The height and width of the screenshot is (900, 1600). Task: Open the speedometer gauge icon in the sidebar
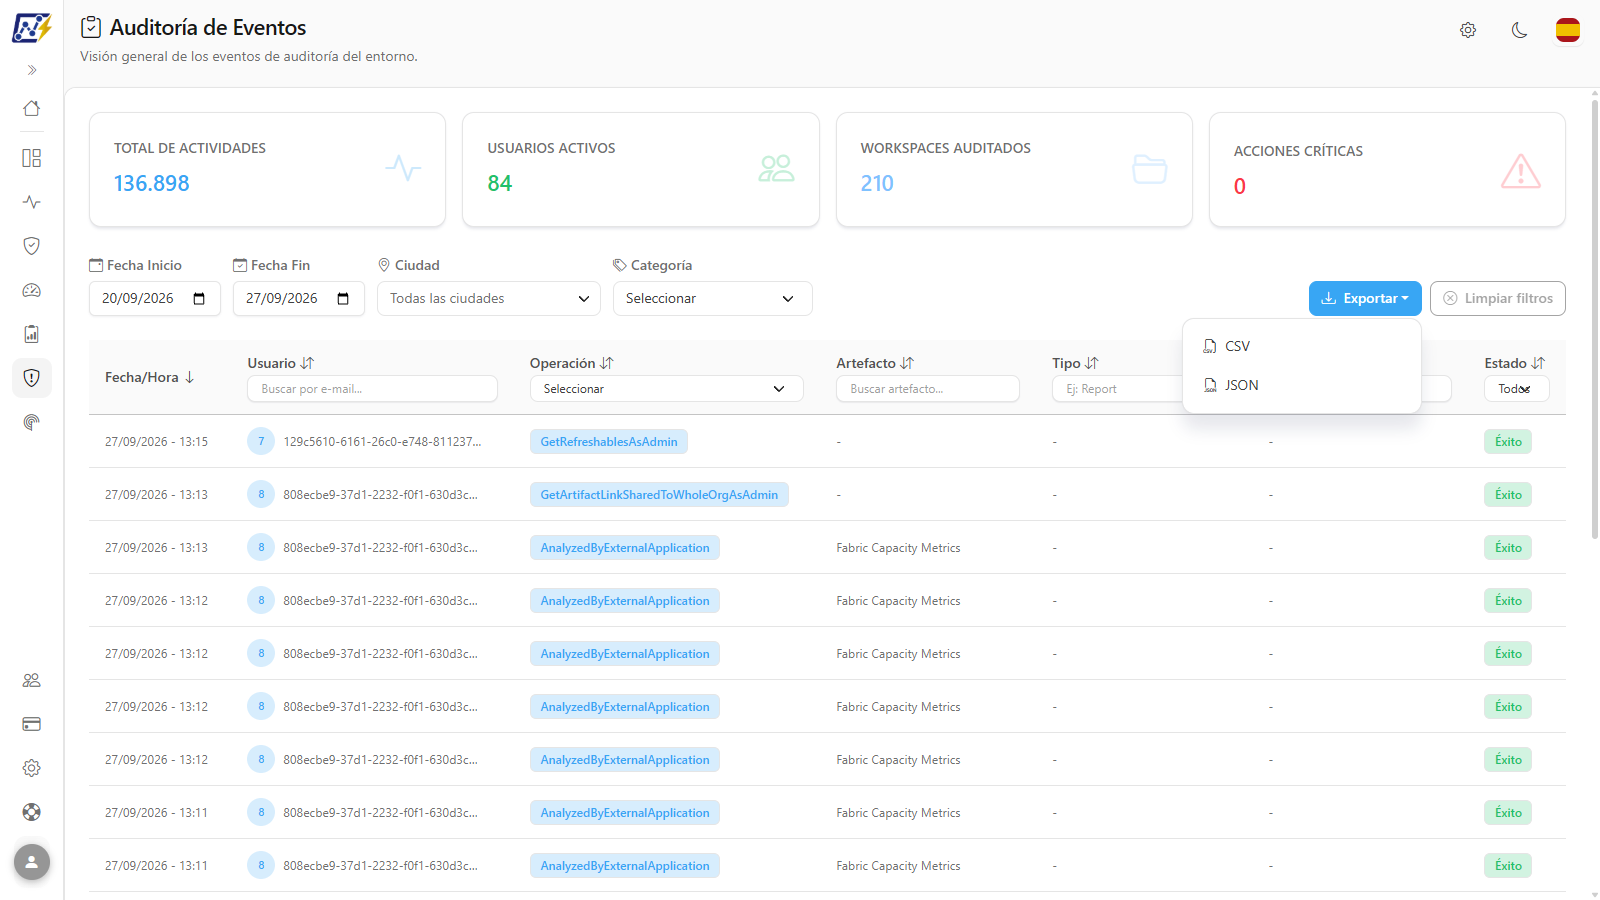click(x=32, y=290)
